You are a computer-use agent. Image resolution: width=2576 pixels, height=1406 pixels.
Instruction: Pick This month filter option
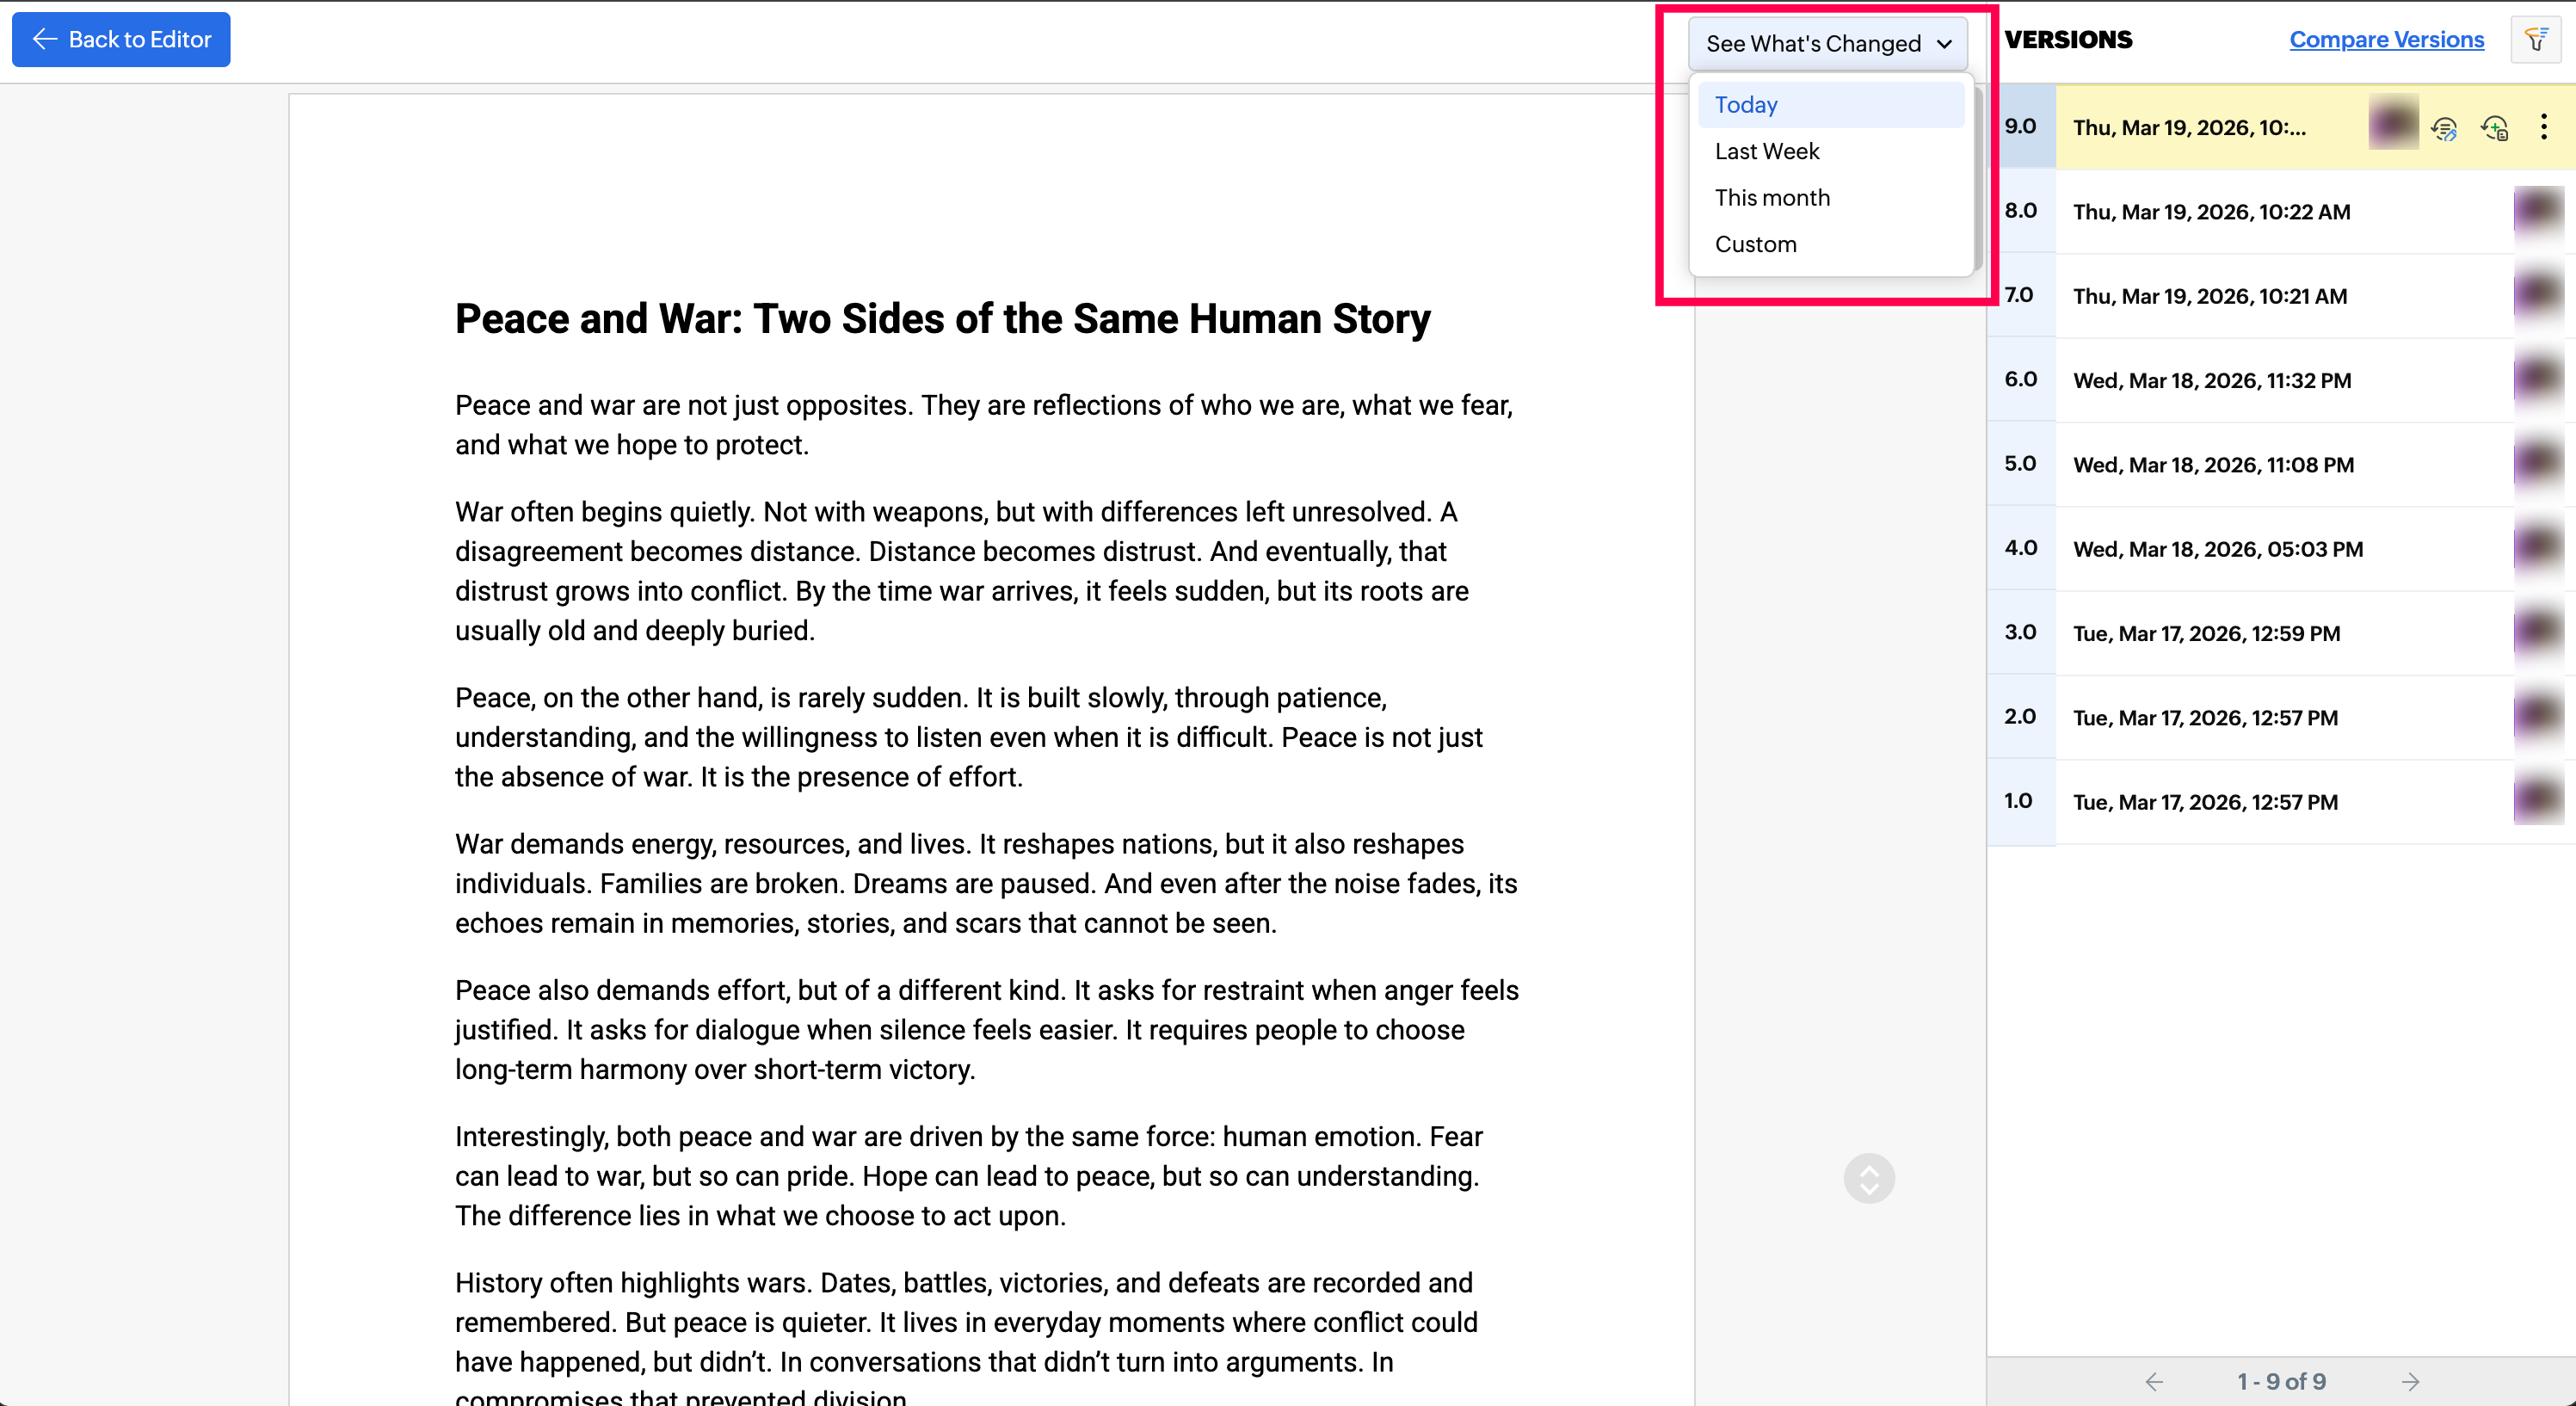1772,198
